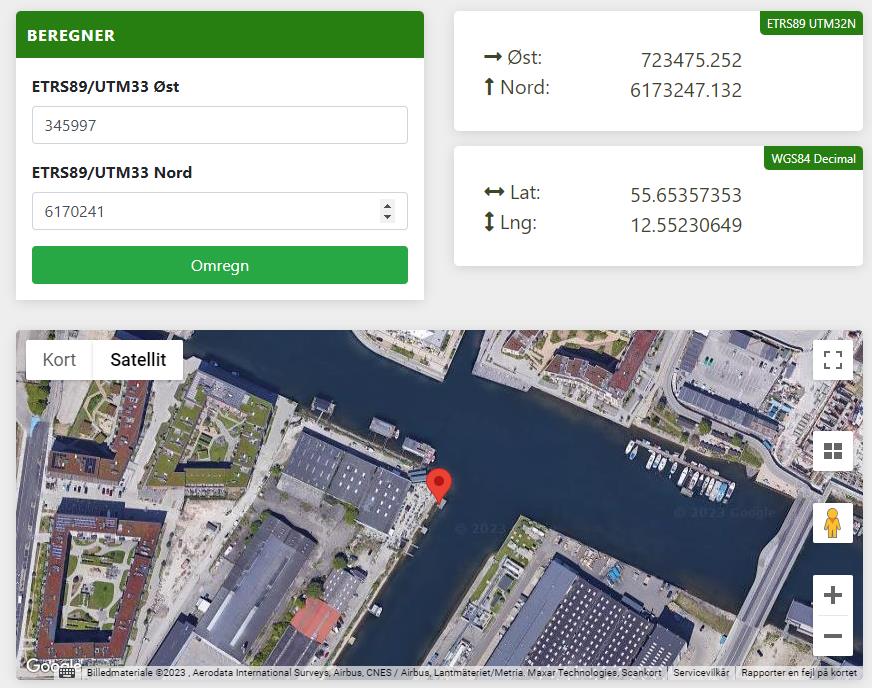The height and width of the screenshot is (688, 872).
Task: Zoom out on the map
Action: pyautogui.click(x=833, y=636)
